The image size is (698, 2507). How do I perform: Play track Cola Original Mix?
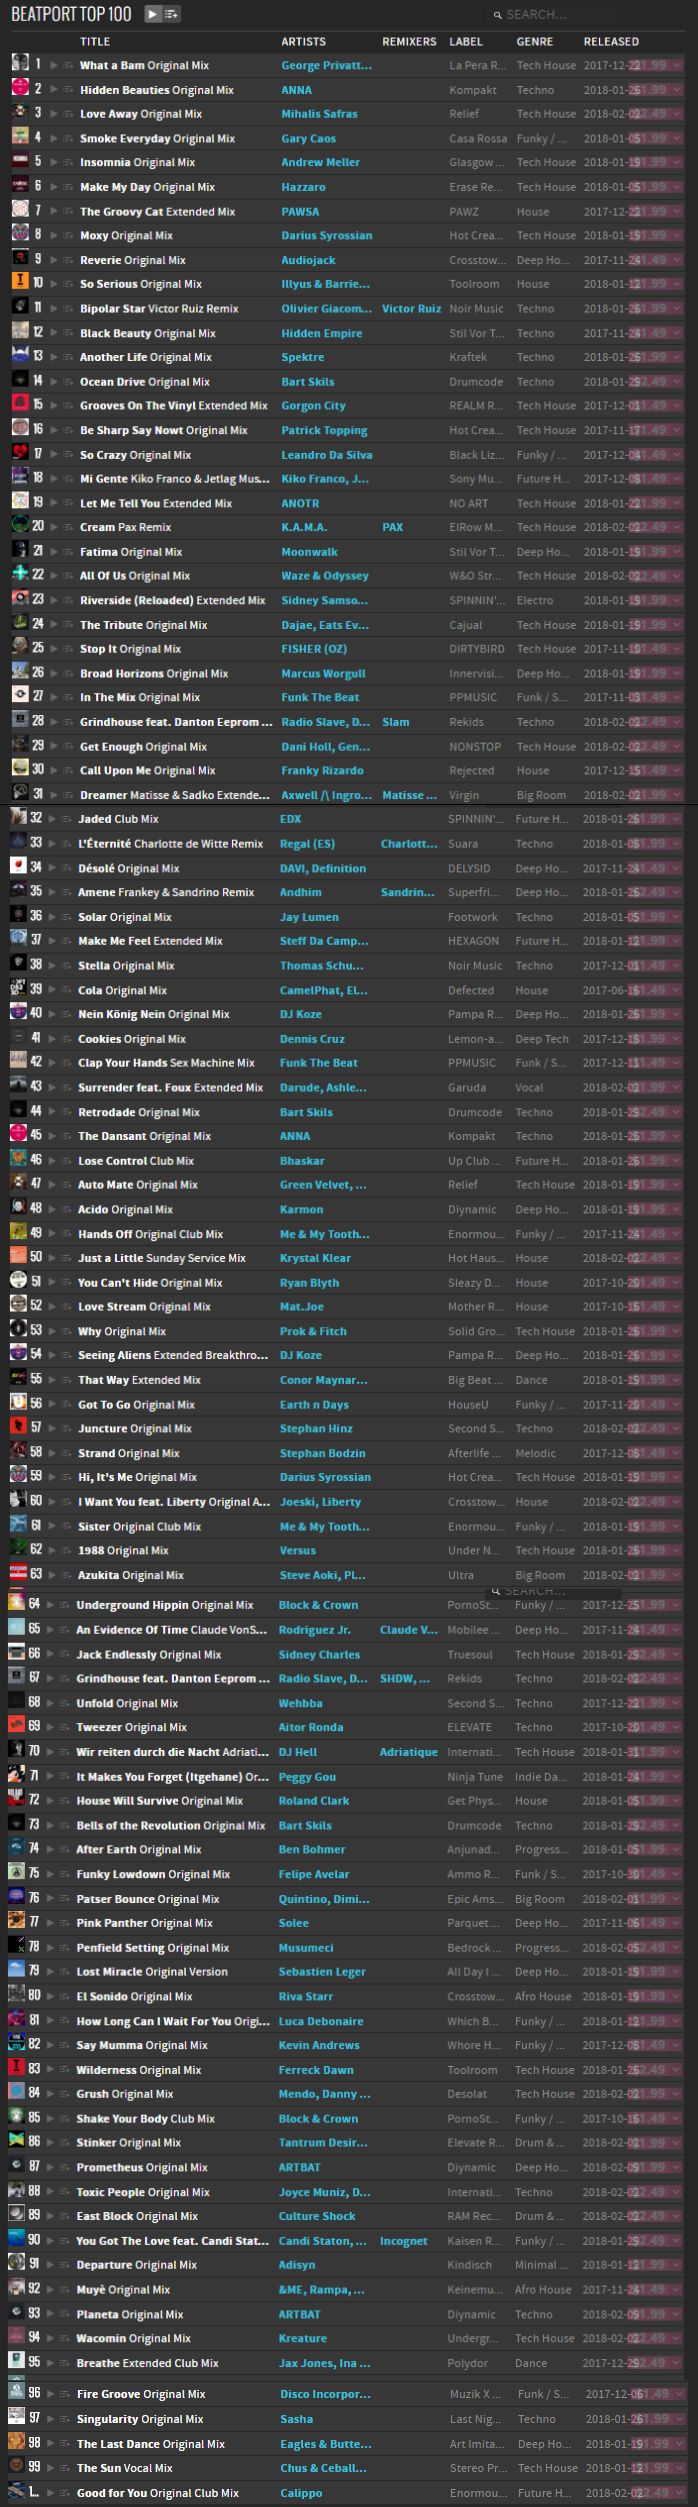pos(52,990)
